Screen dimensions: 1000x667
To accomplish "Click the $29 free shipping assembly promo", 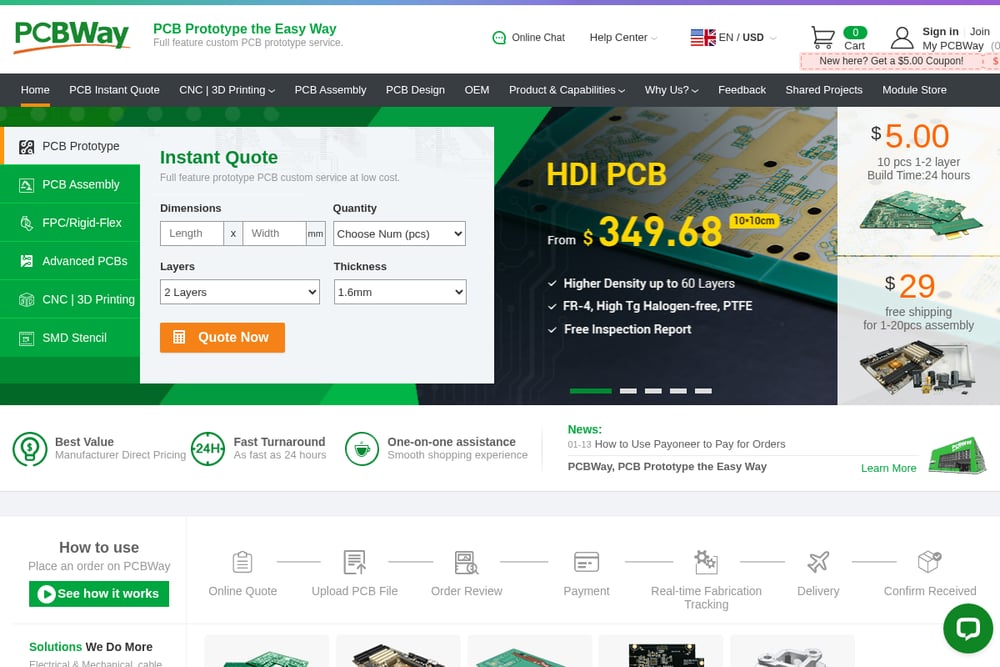I will tap(918, 330).
